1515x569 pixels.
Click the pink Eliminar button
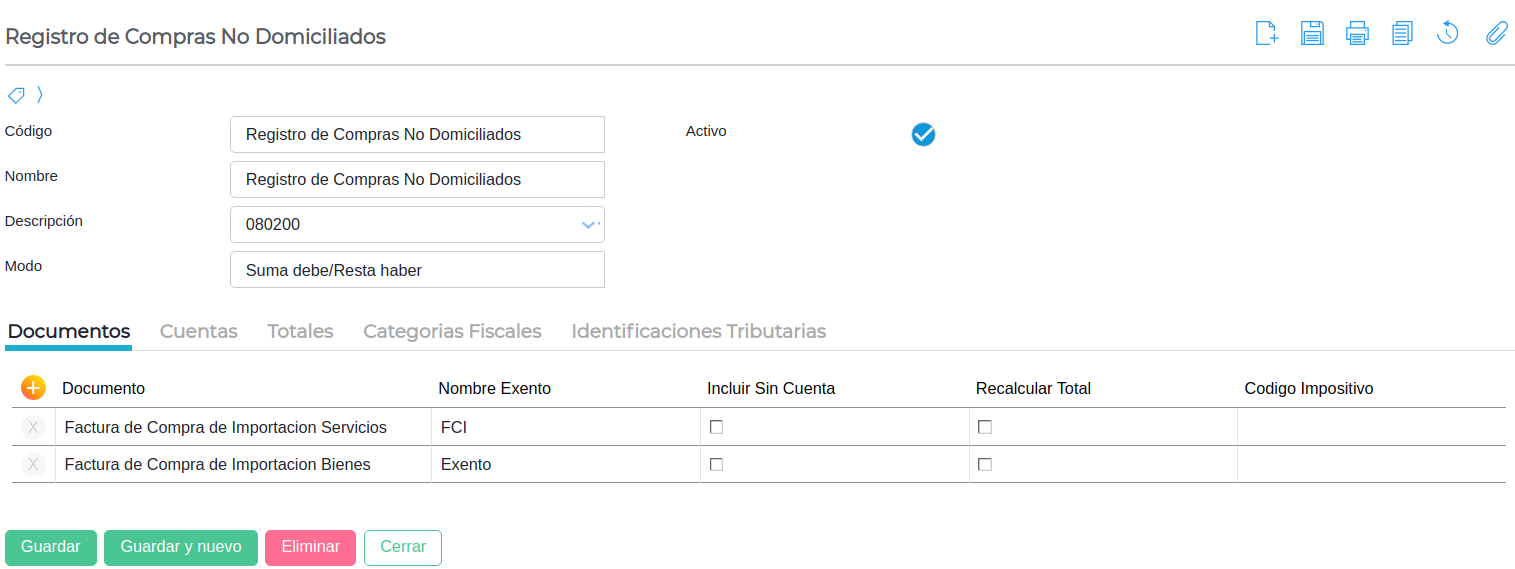[x=310, y=547]
